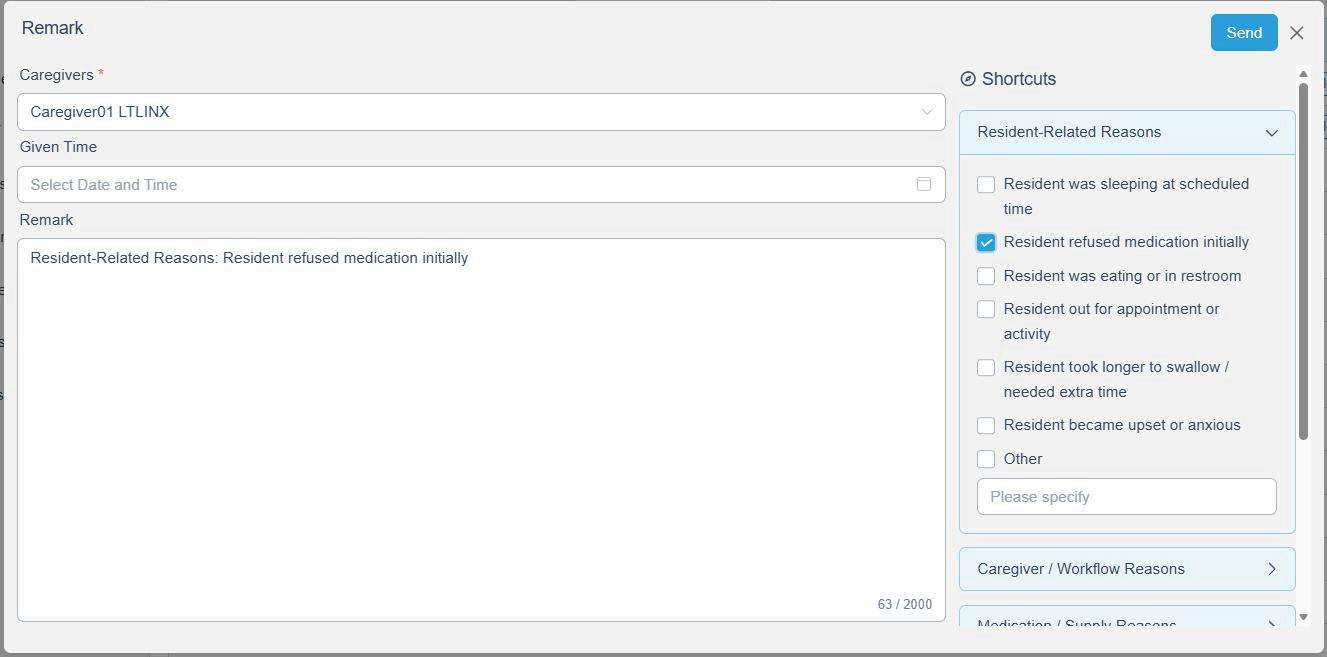Expand Medication / Supply Reasons section
The width and height of the screenshot is (1327, 657).
pyautogui.click(x=1126, y=622)
